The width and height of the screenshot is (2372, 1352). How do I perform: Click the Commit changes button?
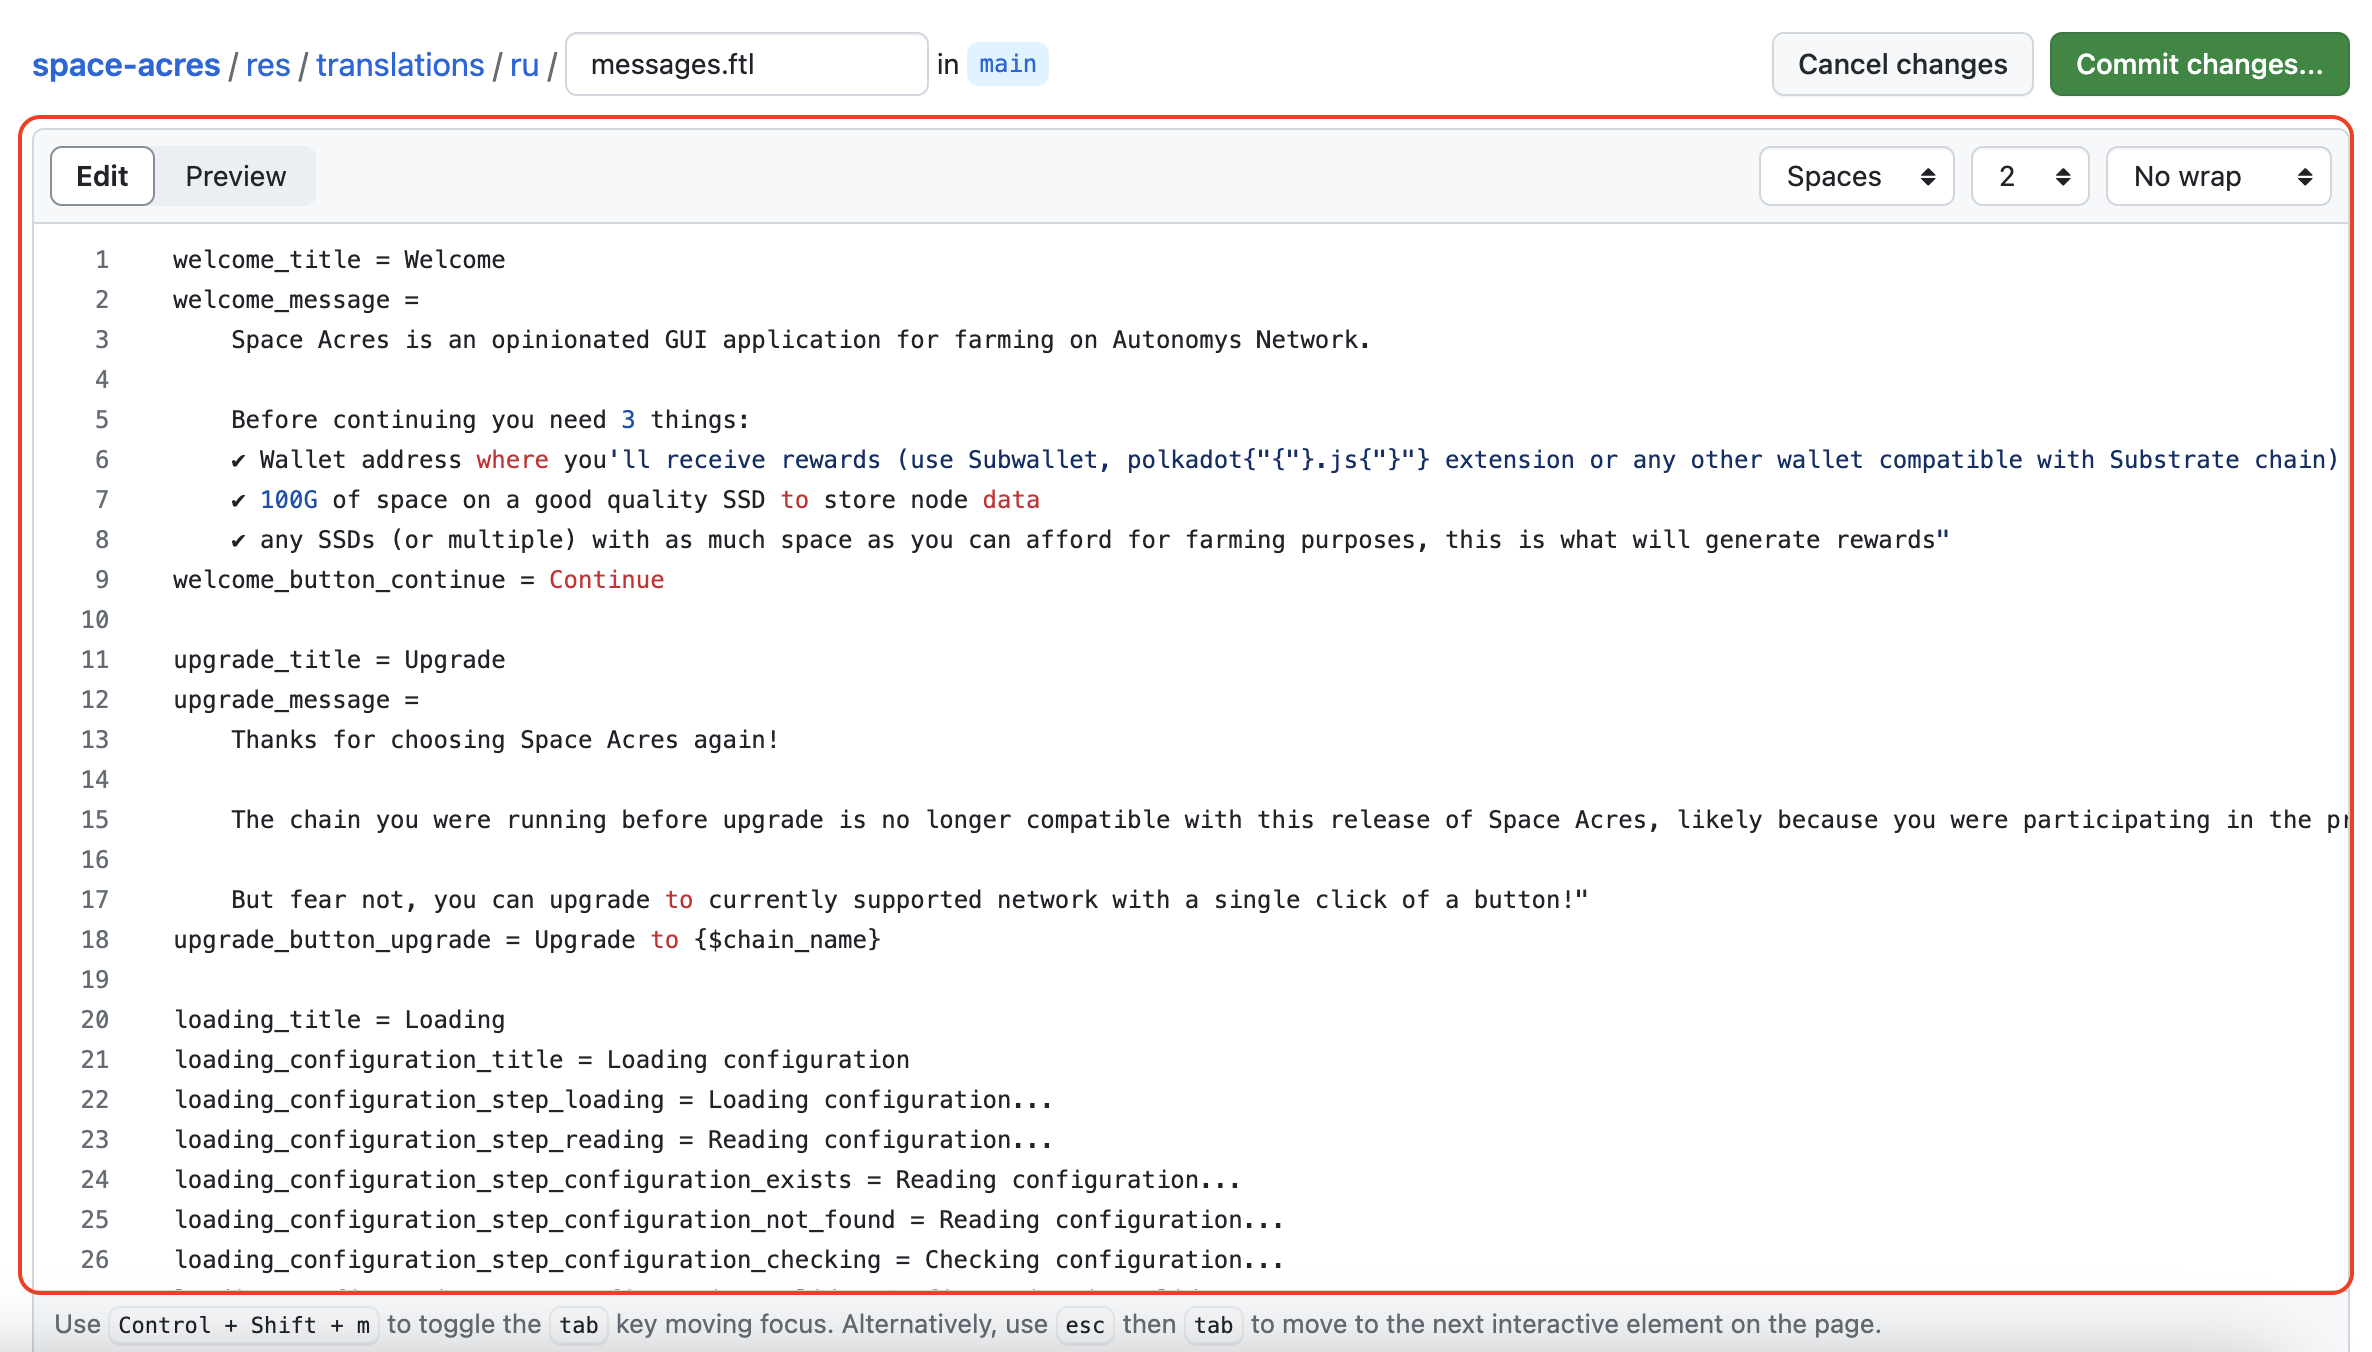pyautogui.click(x=2198, y=64)
